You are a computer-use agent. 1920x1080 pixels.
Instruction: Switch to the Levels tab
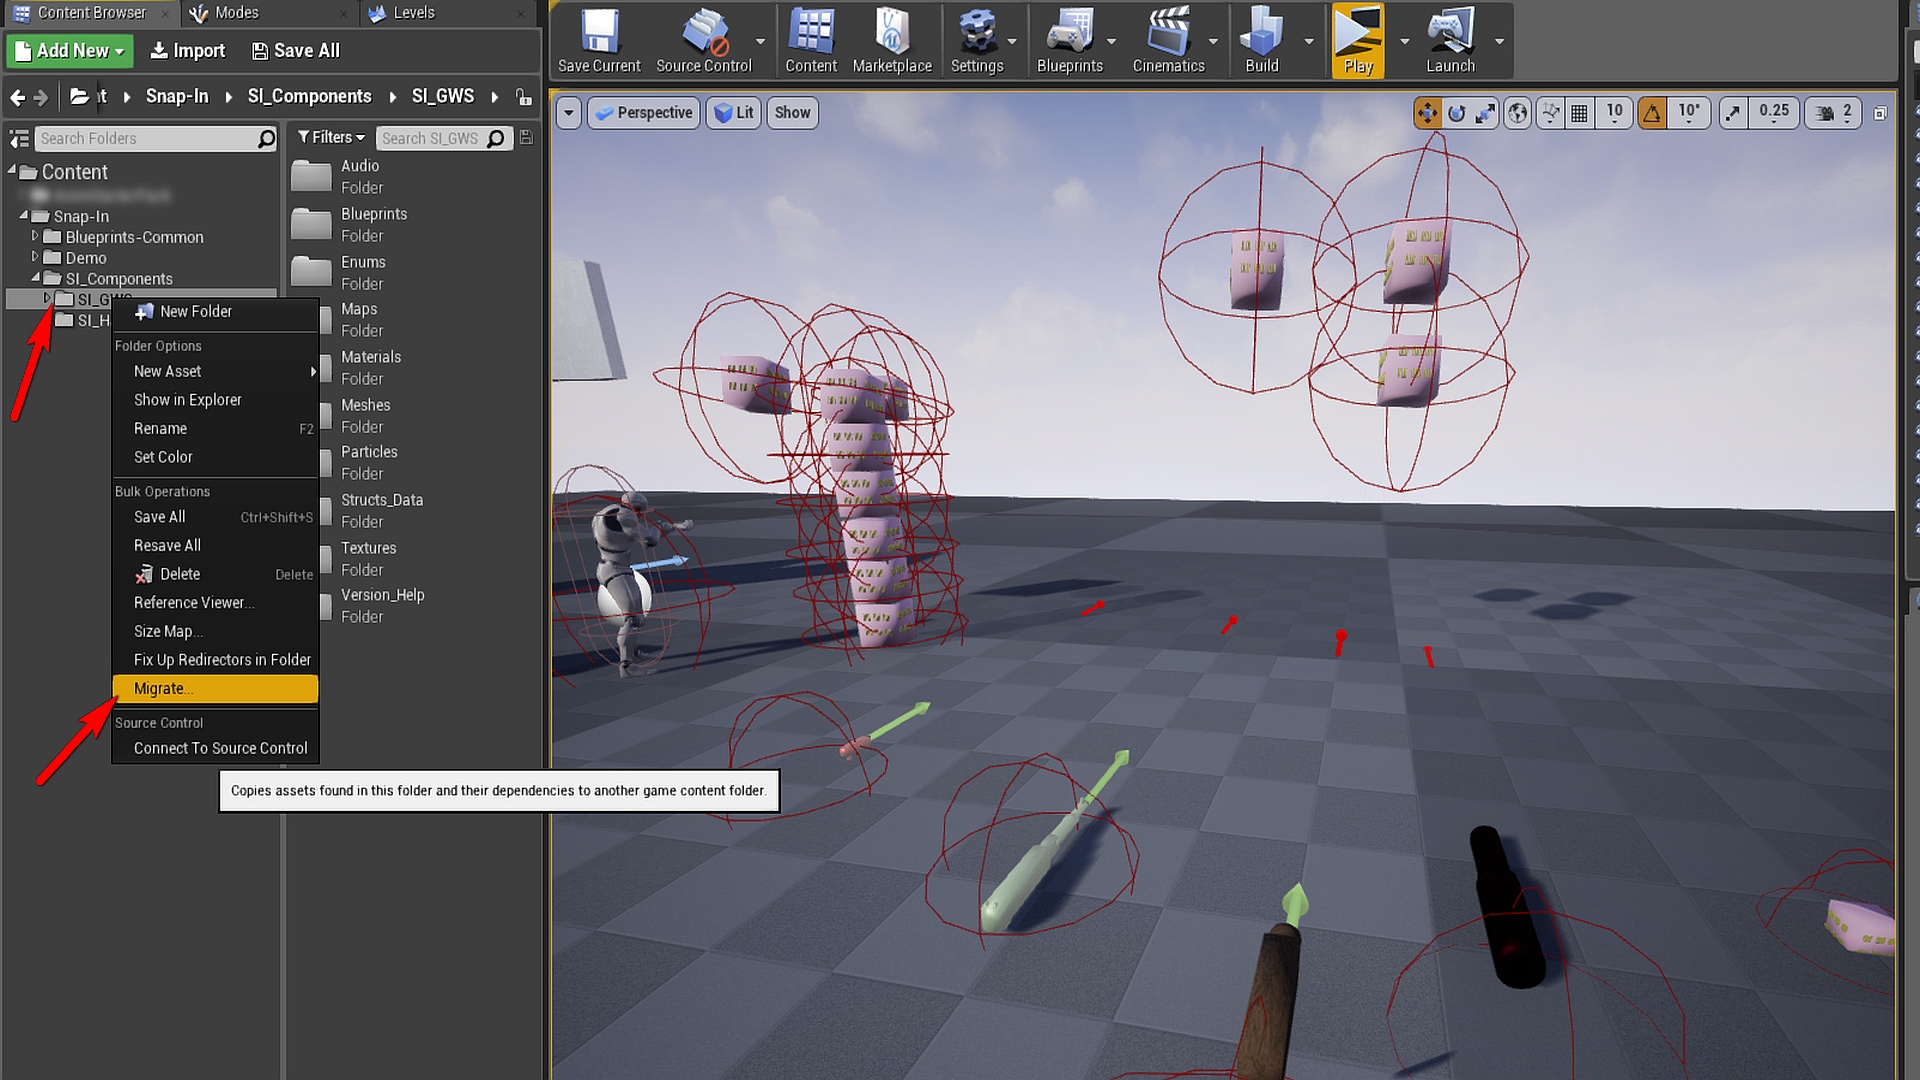[410, 13]
